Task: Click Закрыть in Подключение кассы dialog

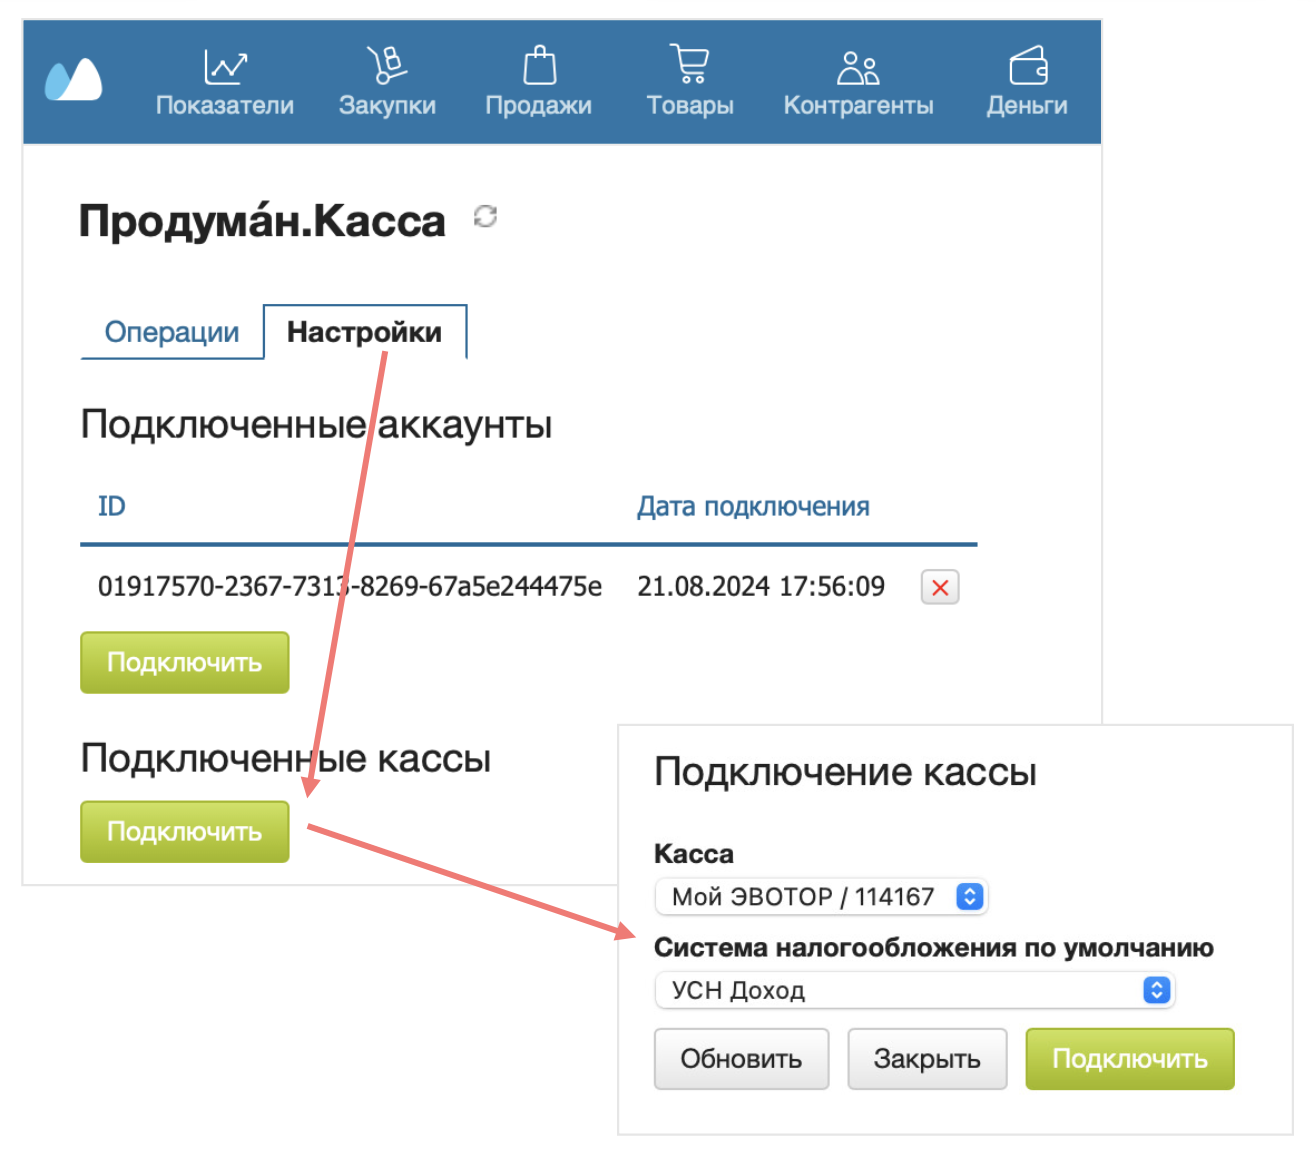Action: pos(927,1059)
